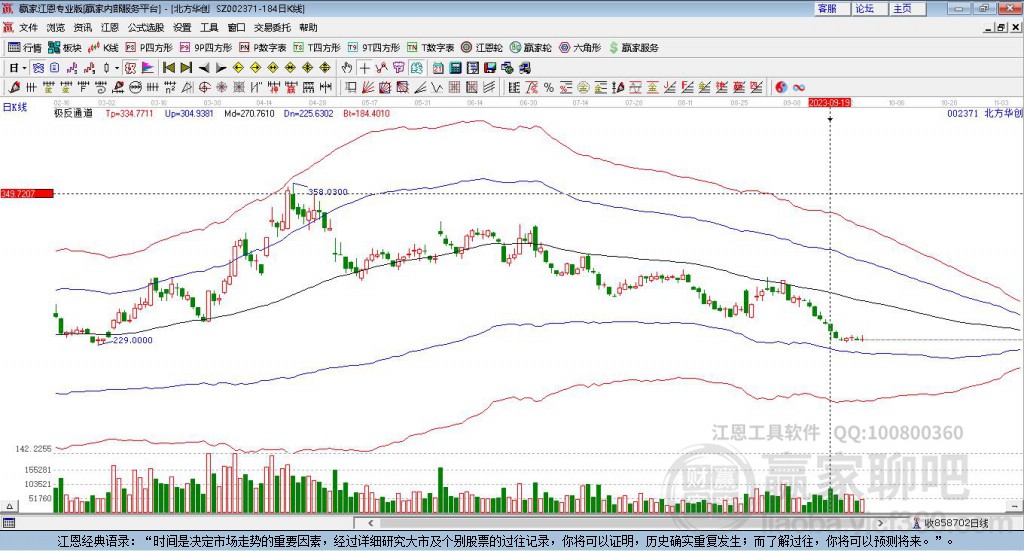Click the blue infinity icon
Image resolution: width=1024 pixels, height=551 pixels.
point(799,87)
